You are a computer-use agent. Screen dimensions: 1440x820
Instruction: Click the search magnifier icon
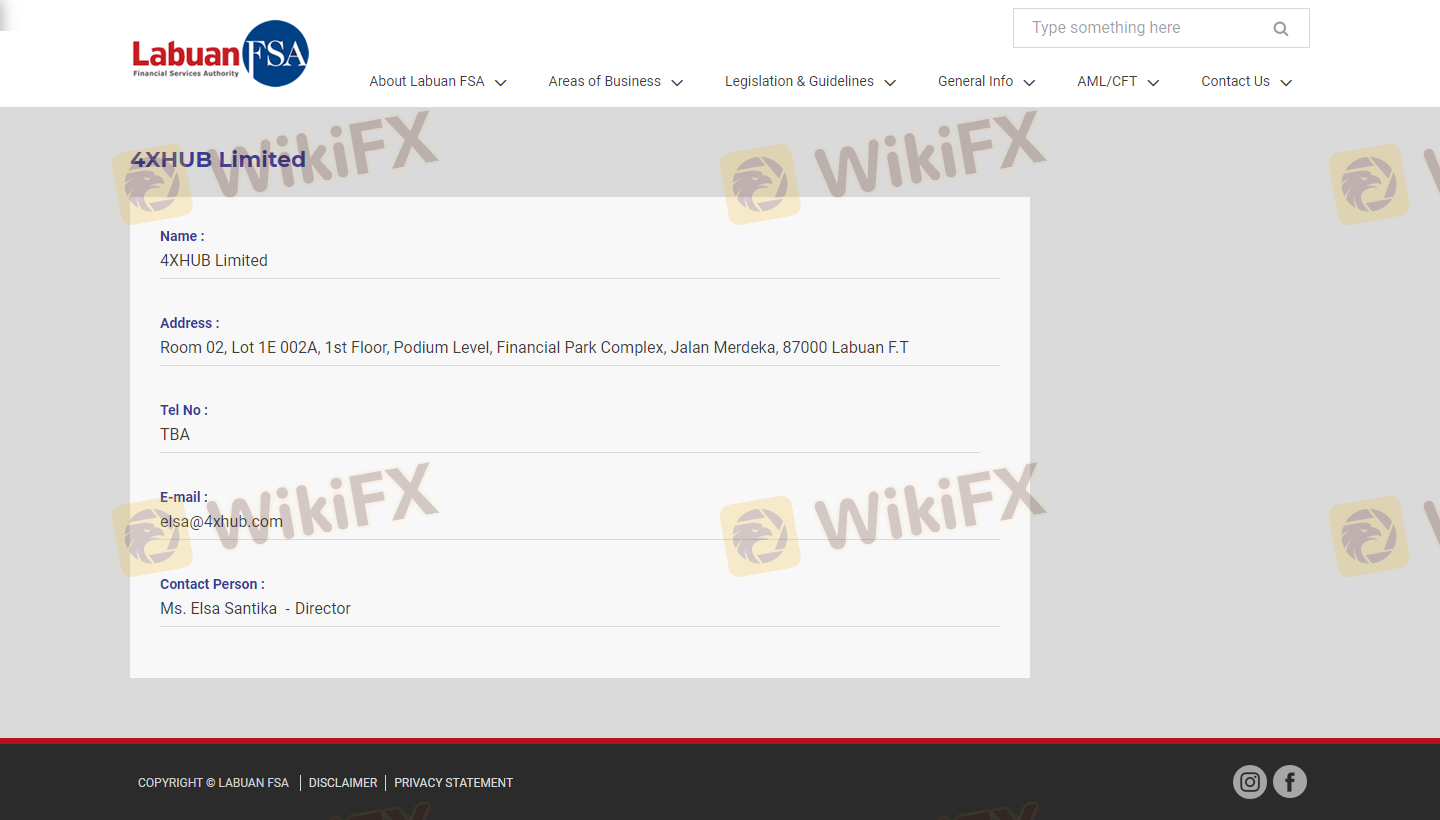pos(1280,29)
